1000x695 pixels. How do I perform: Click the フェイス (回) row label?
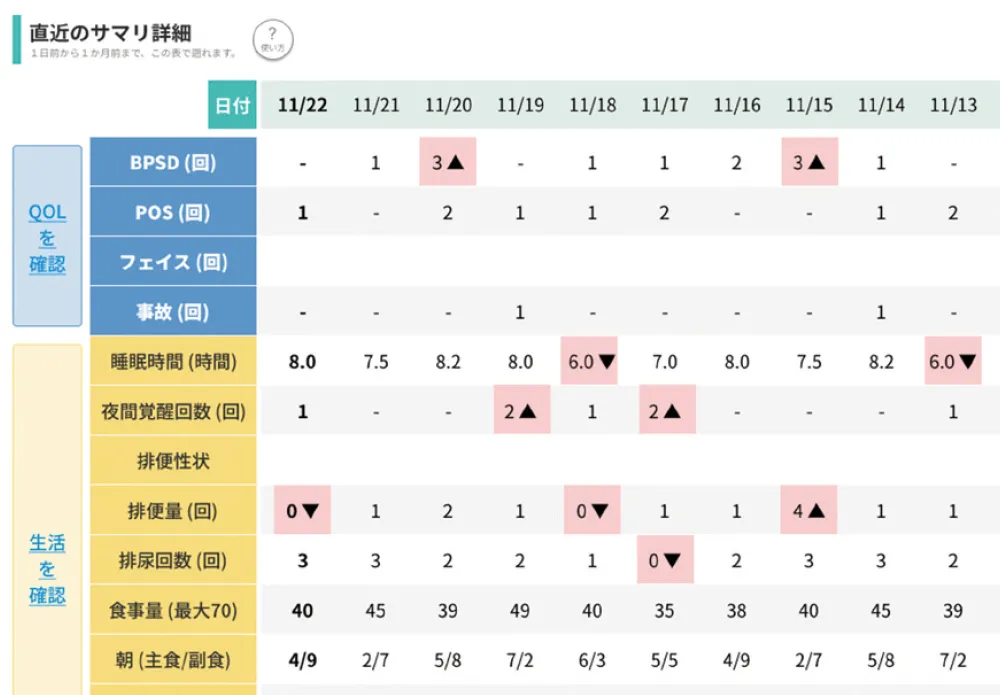(x=173, y=262)
